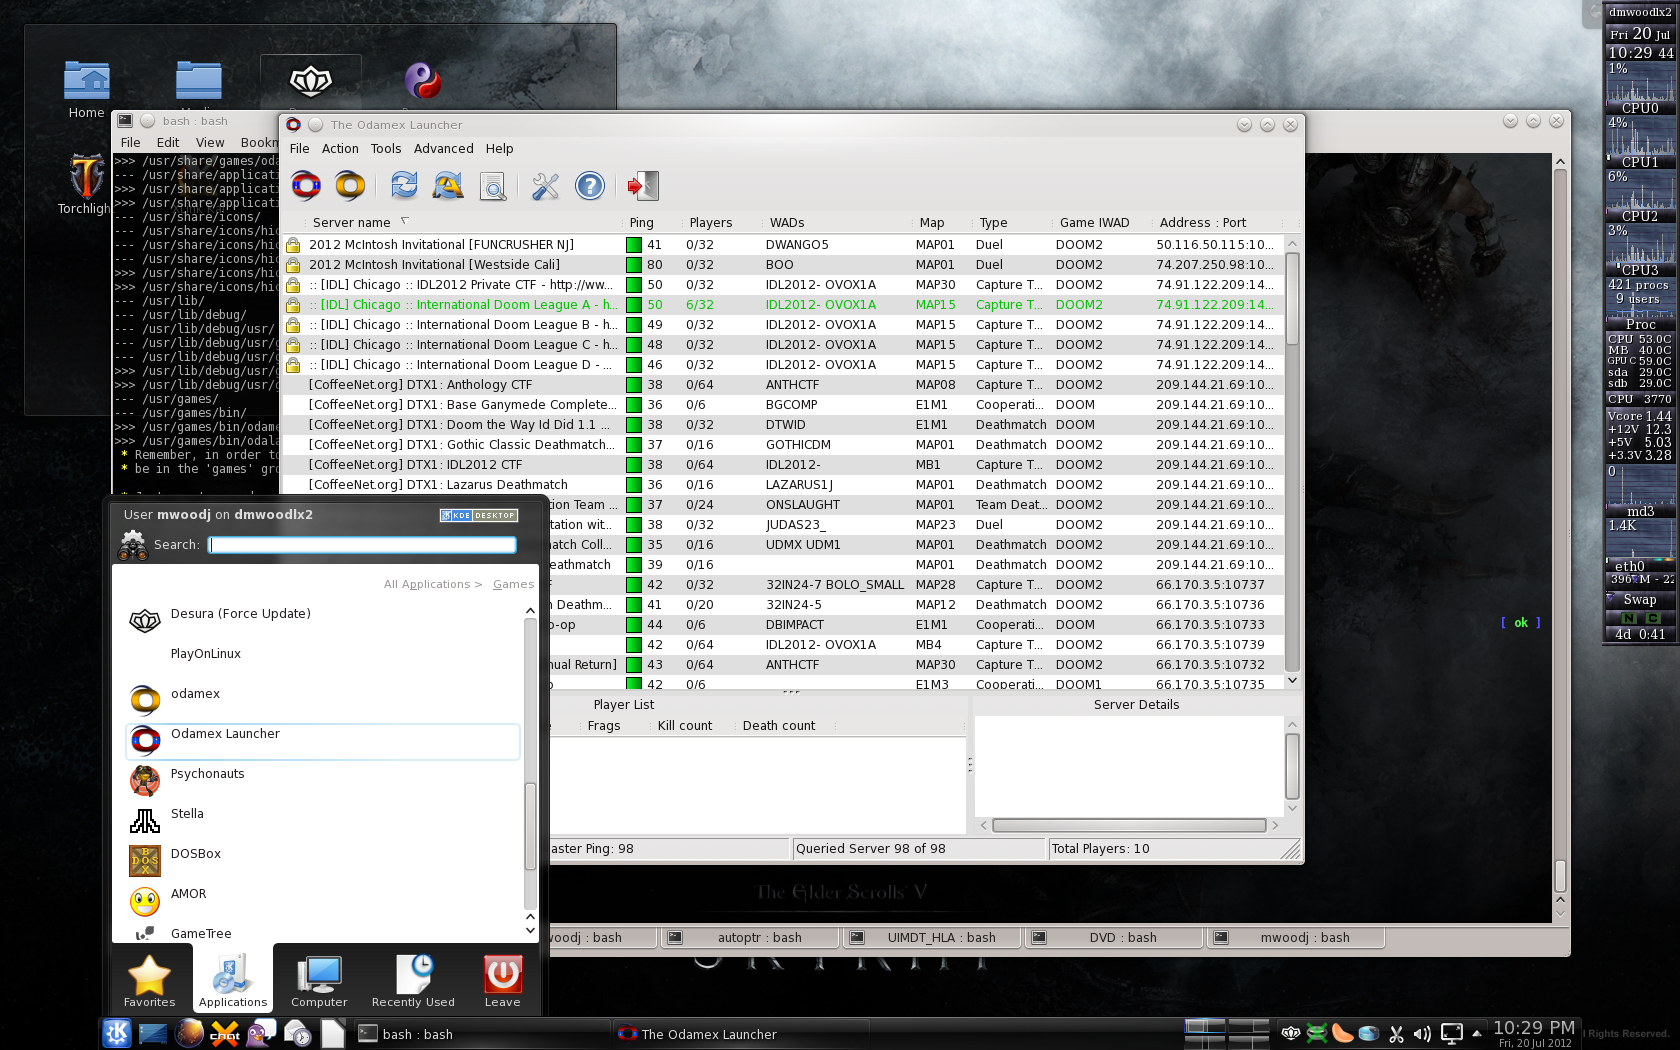Sort server list by Server name header
The image size is (1680, 1050).
click(x=352, y=223)
